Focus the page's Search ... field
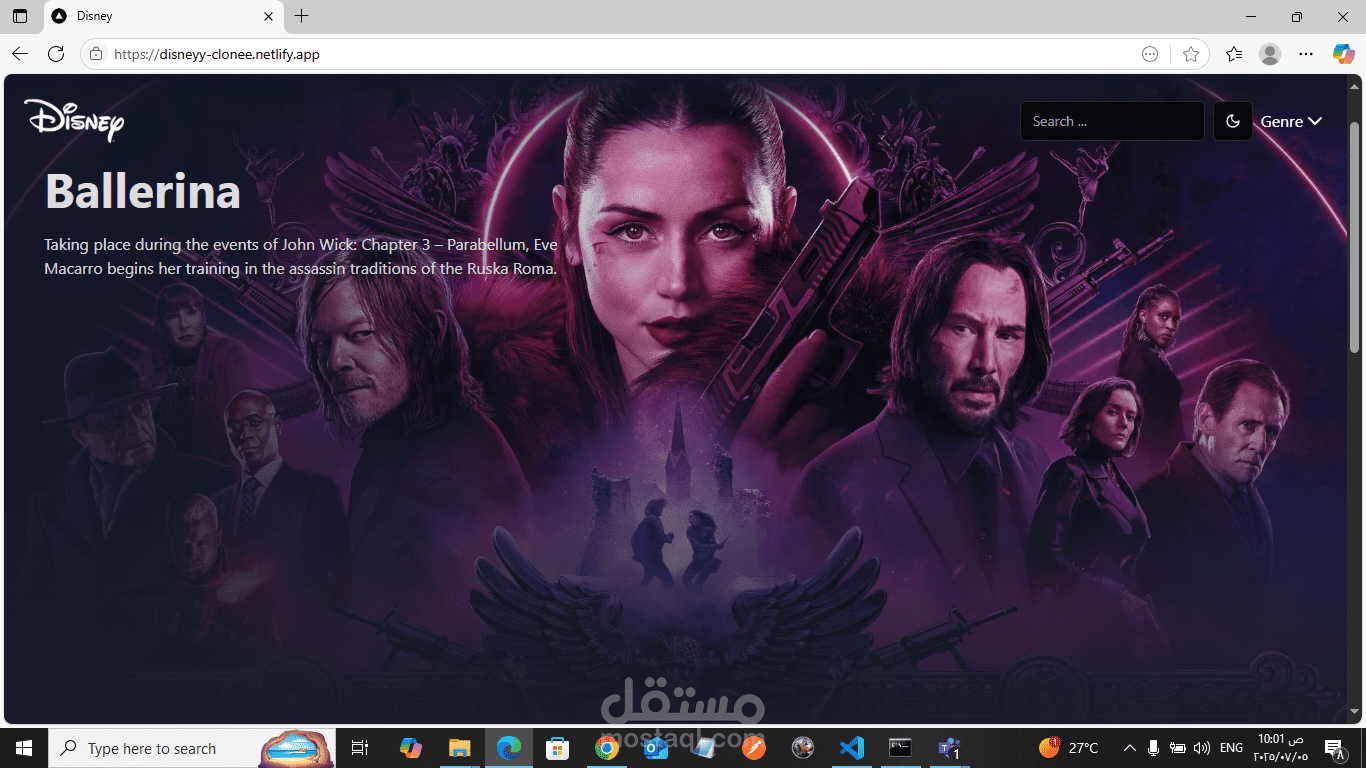 [1112, 121]
